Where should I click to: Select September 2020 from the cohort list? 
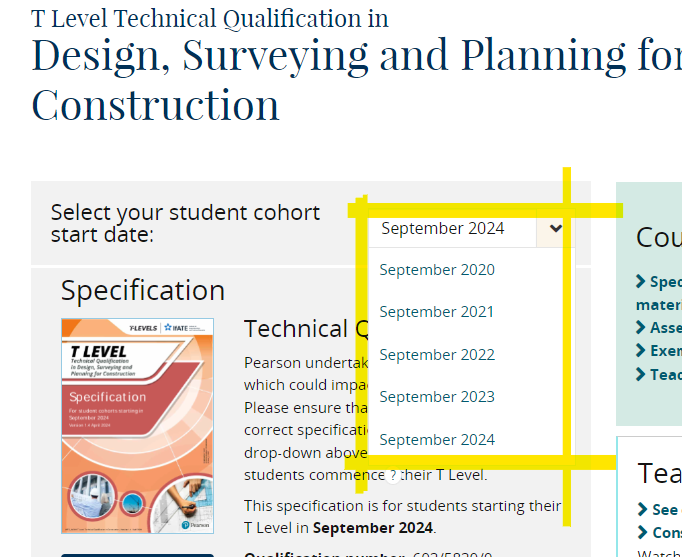437,270
